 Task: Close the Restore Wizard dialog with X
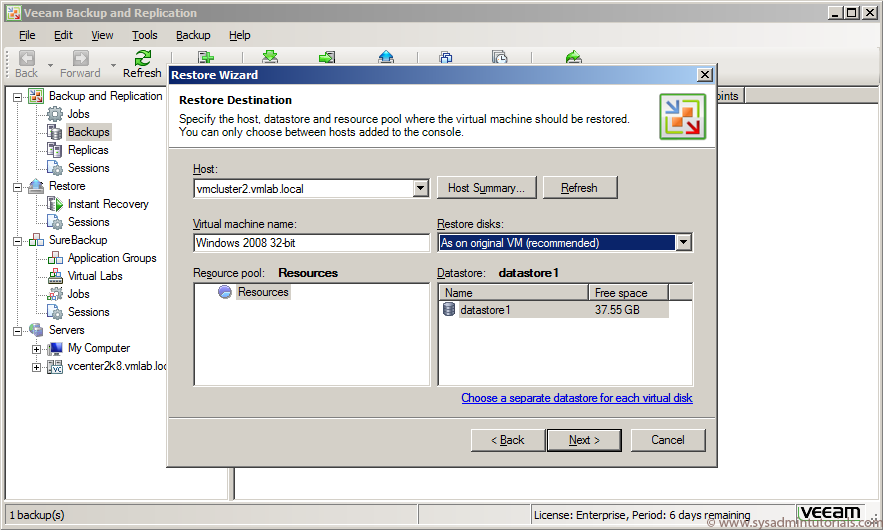tap(704, 75)
